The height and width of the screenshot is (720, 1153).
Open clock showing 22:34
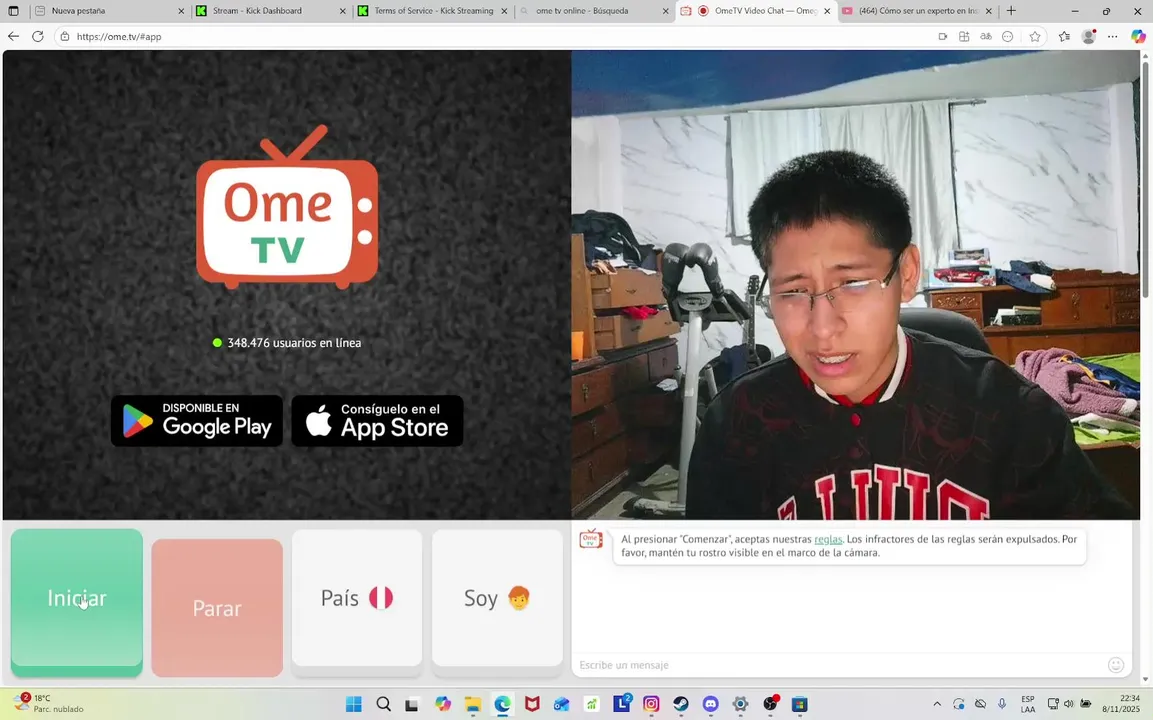[1122, 703]
